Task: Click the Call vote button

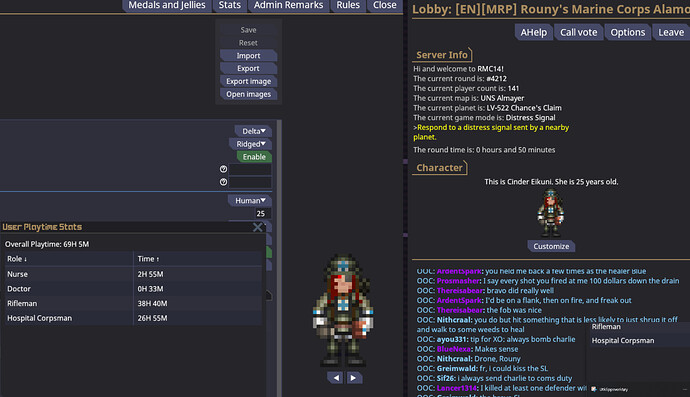Action: (578, 32)
